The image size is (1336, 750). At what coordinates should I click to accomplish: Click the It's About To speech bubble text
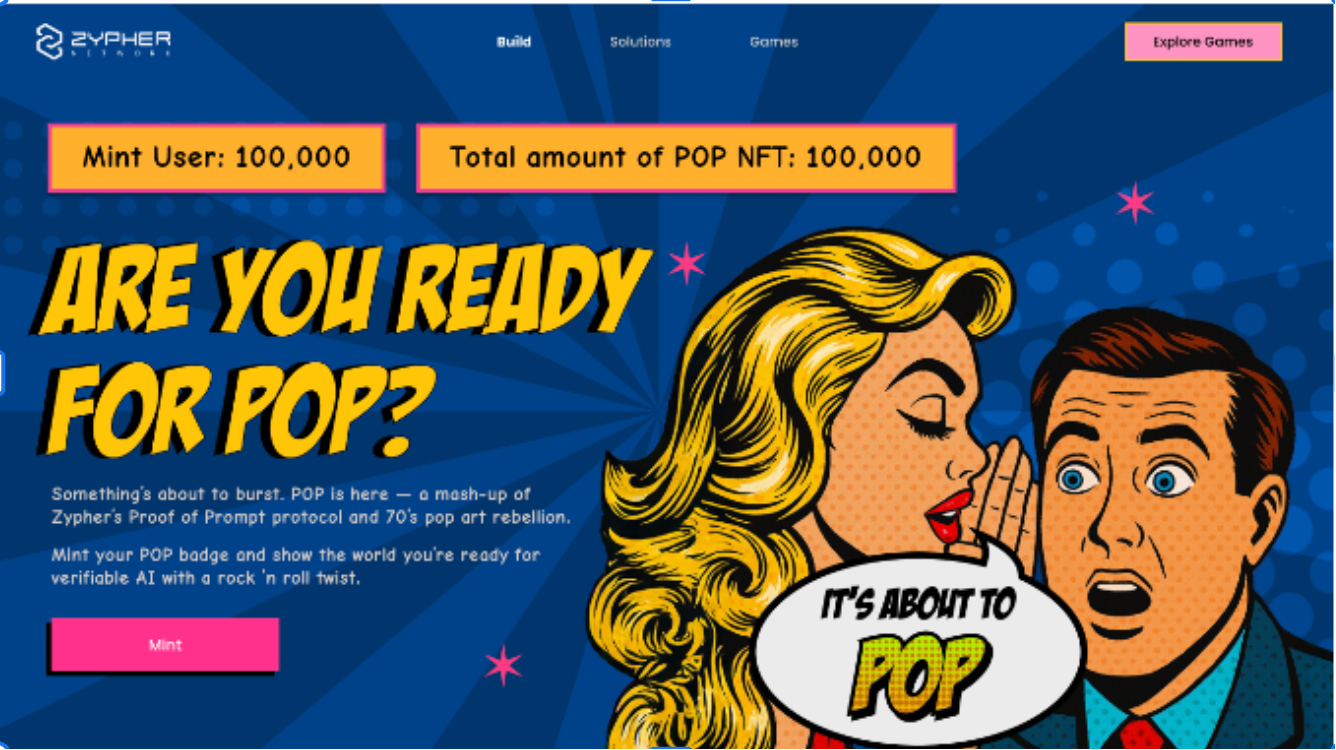point(918,604)
